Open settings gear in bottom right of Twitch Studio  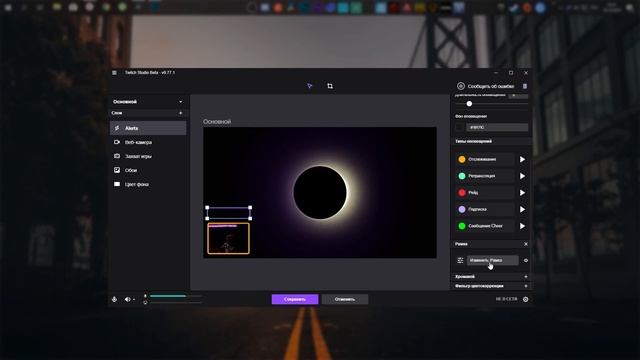tap(526, 299)
